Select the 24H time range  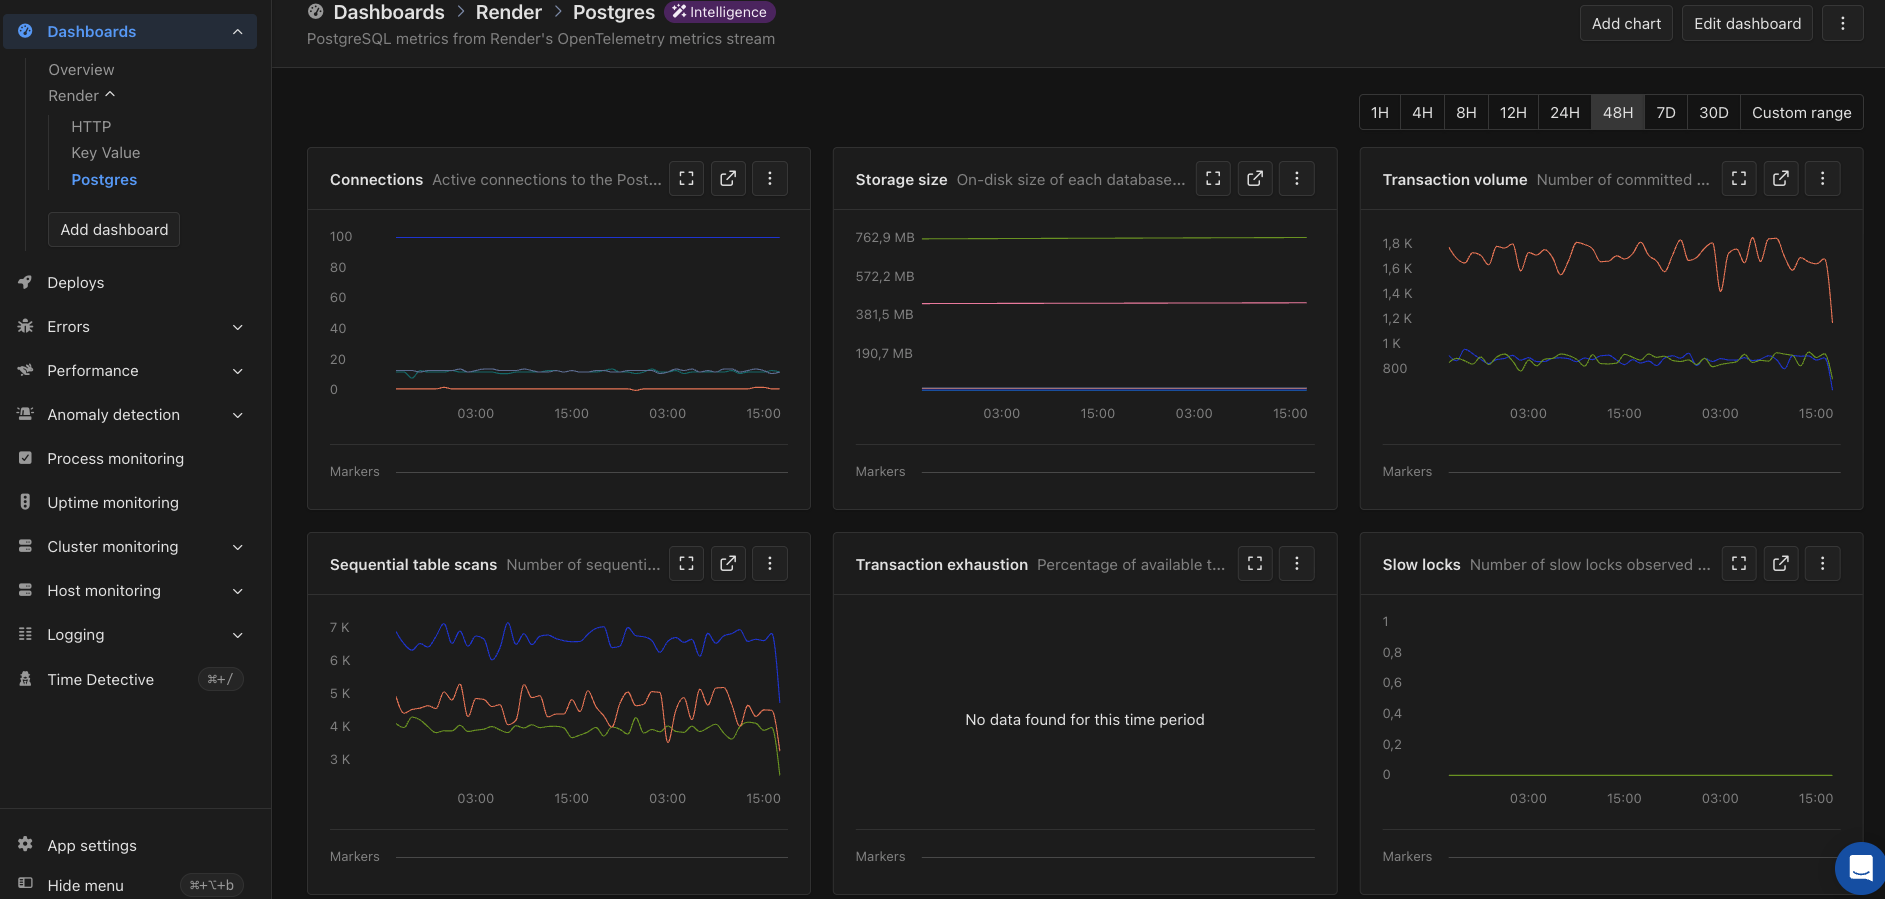1565,113
